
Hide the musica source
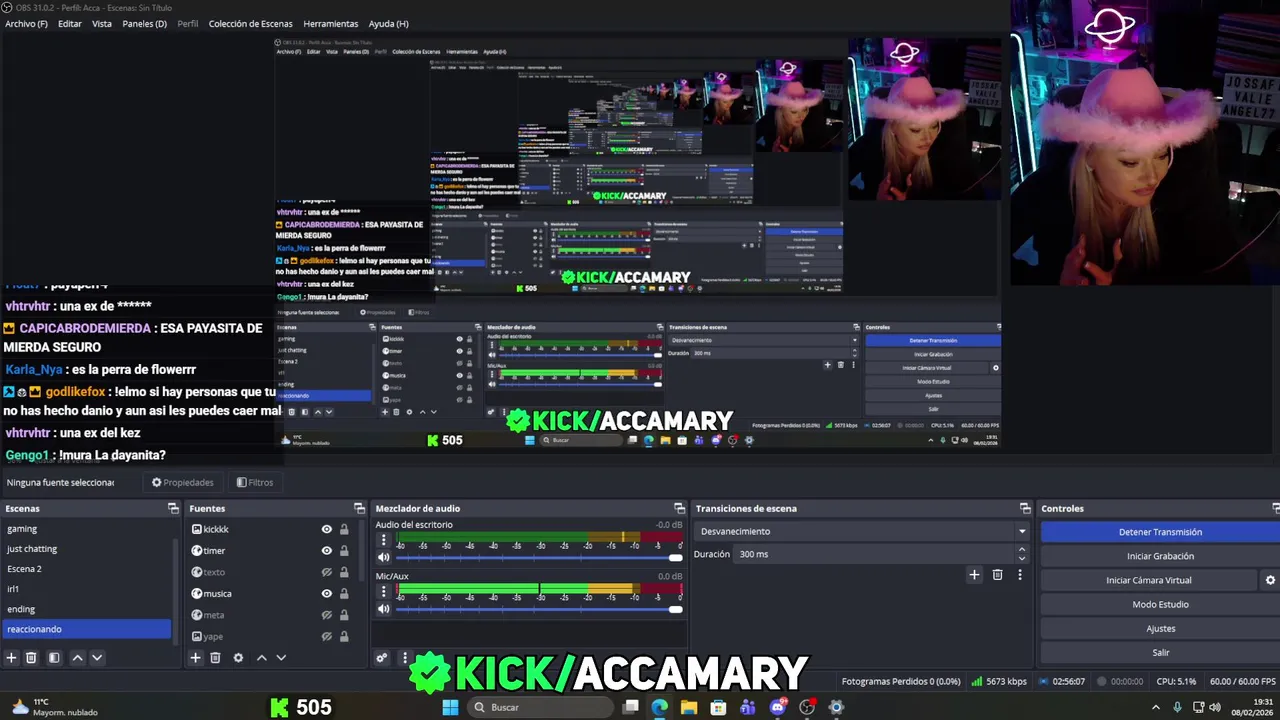326,593
